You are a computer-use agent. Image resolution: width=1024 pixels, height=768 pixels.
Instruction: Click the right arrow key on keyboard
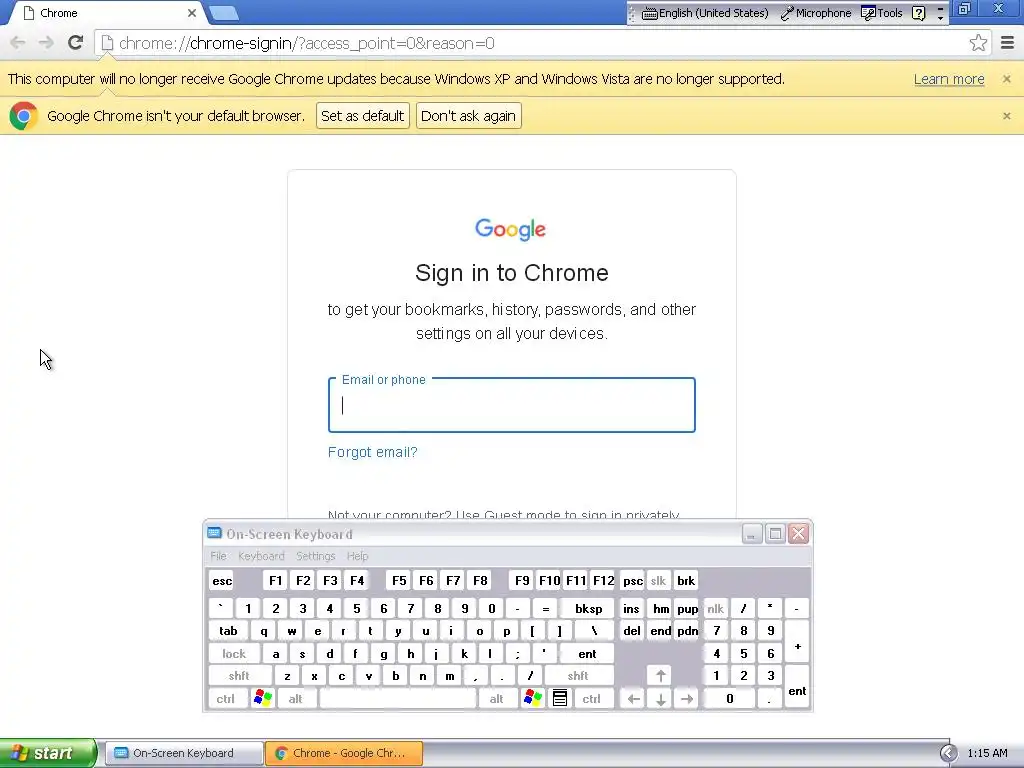tap(687, 699)
